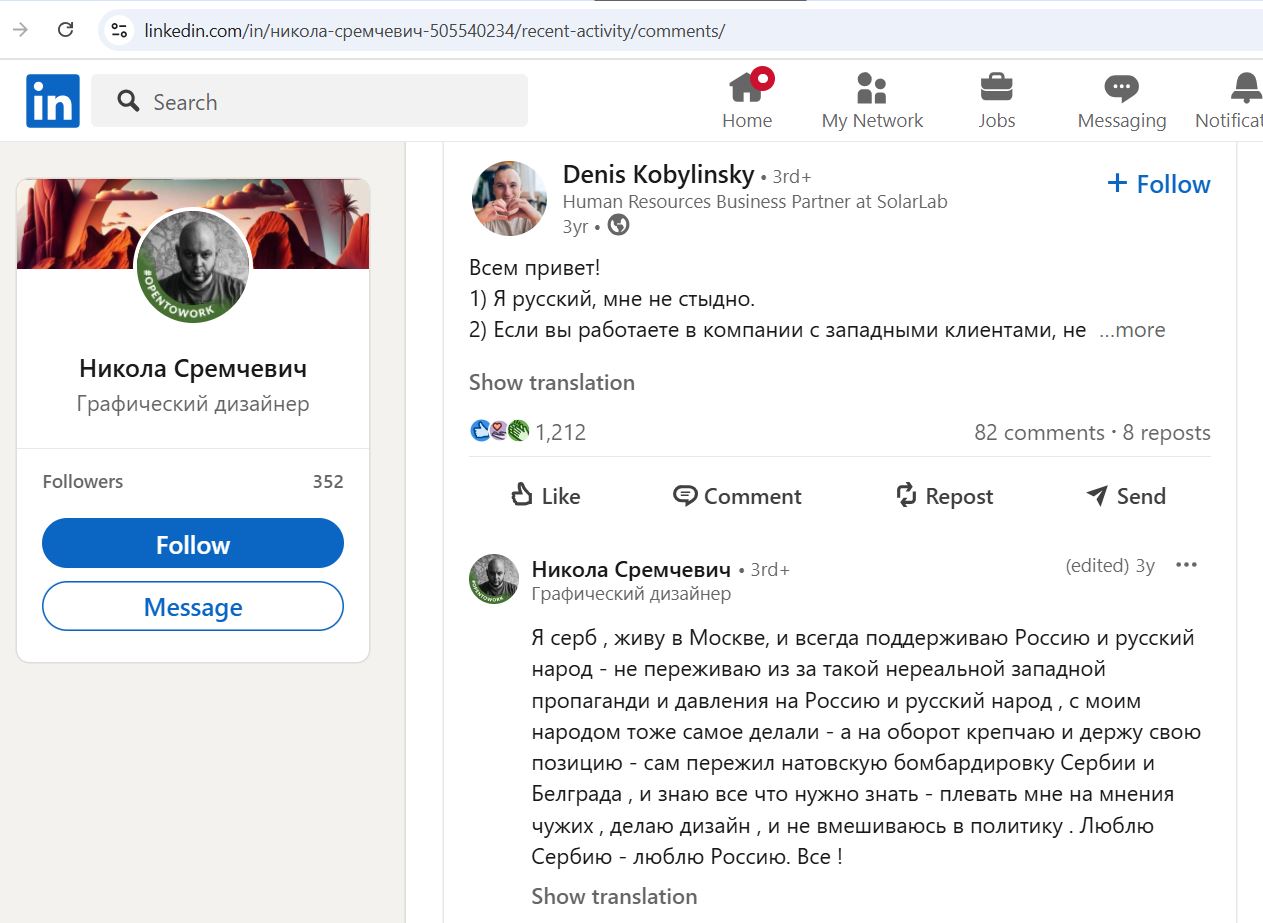View site information icon in address bar
The height and width of the screenshot is (923, 1263).
[119, 30]
